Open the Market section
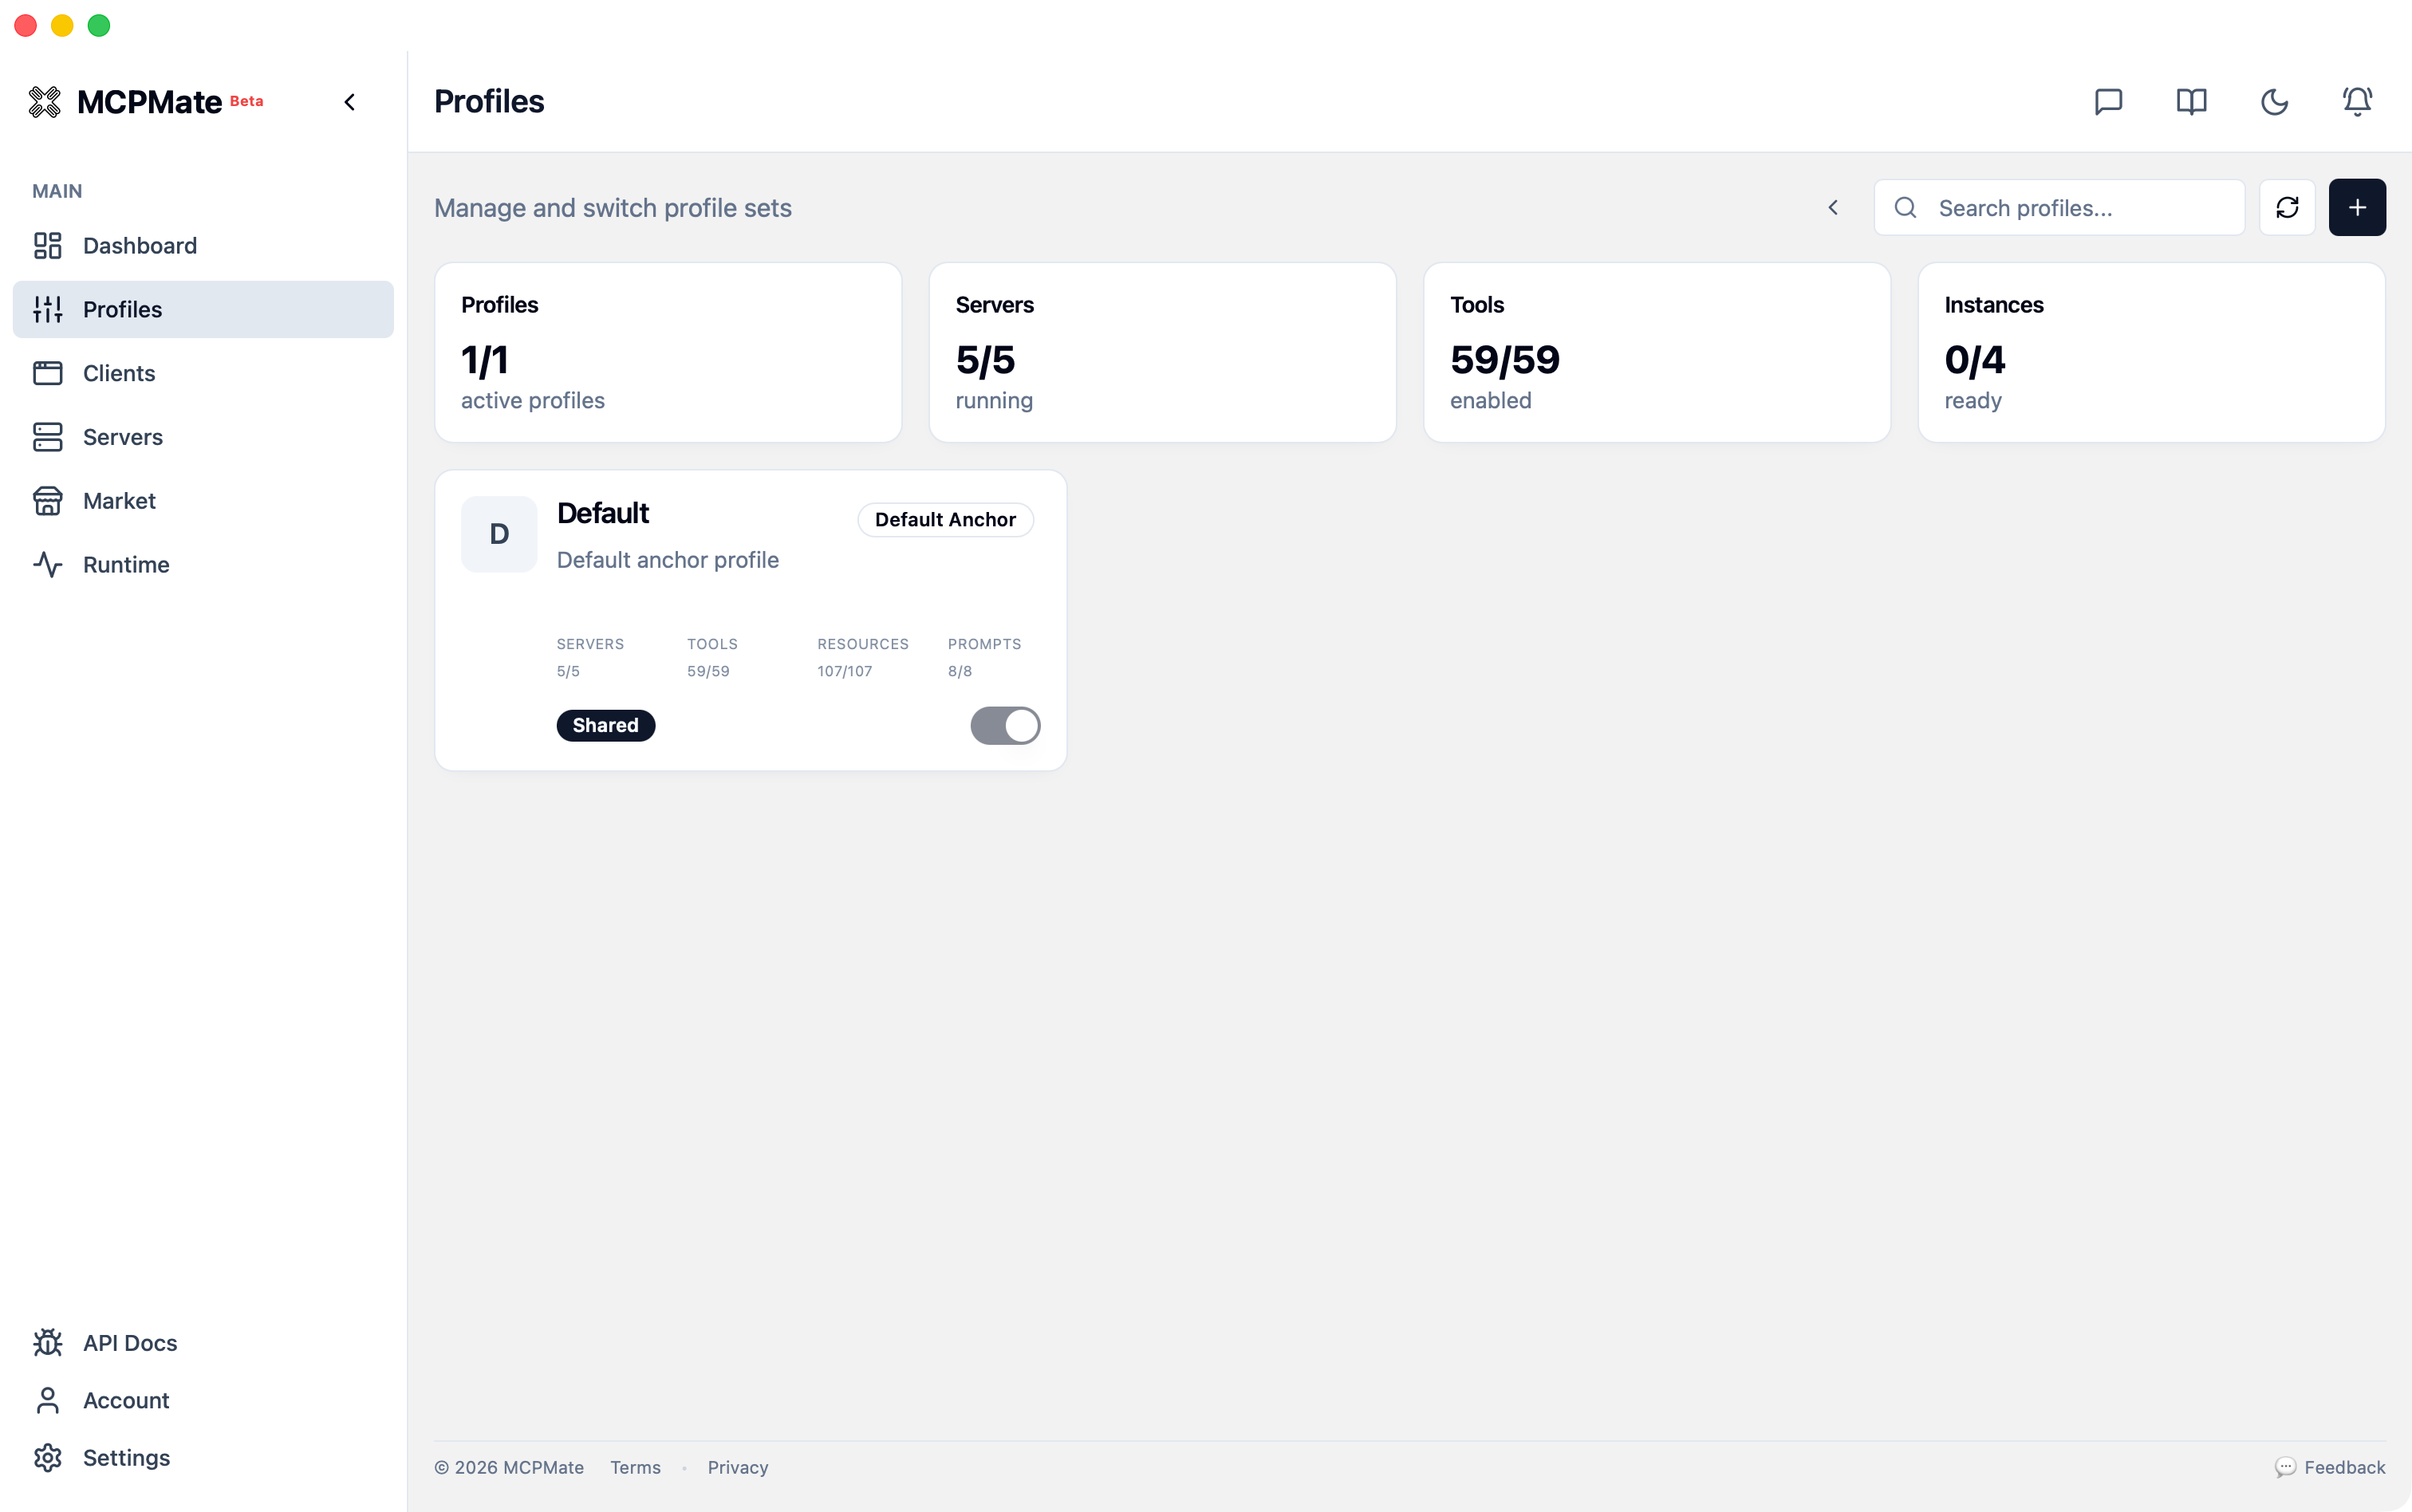2412x1512 pixels. pyautogui.click(x=119, y=501)
